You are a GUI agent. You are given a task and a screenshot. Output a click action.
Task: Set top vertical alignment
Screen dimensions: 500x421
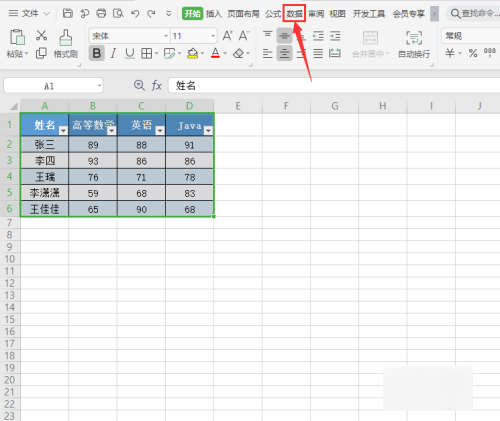click(x=268, y=35)
